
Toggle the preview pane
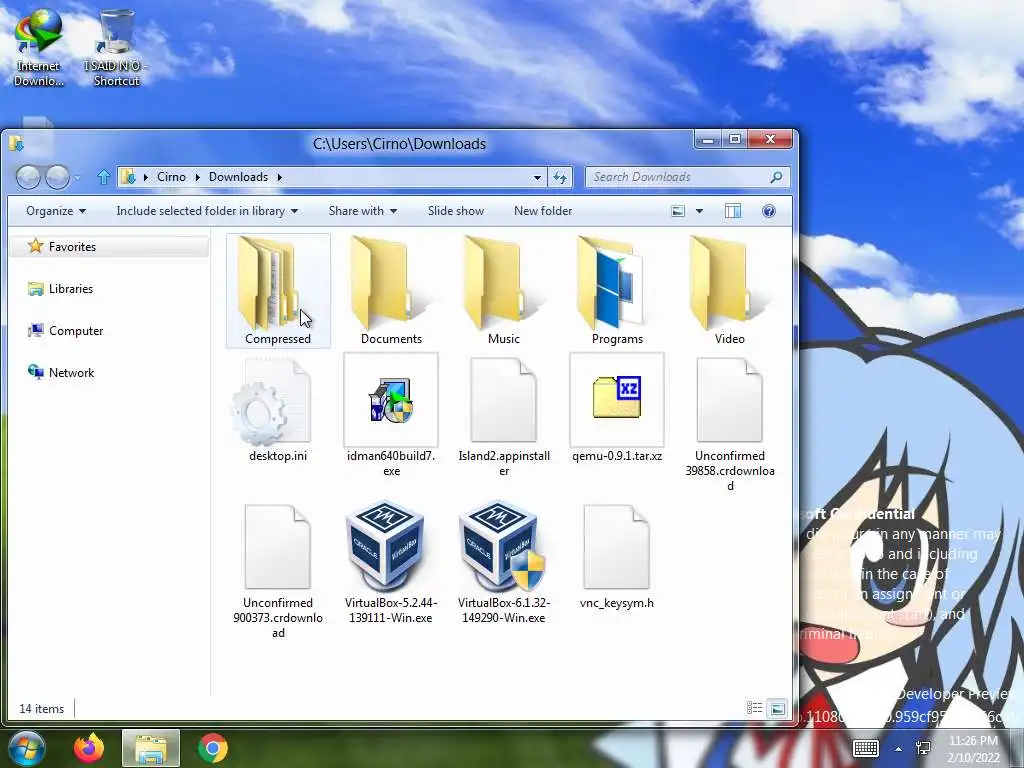pyautogui.click(x=733, y=211)
